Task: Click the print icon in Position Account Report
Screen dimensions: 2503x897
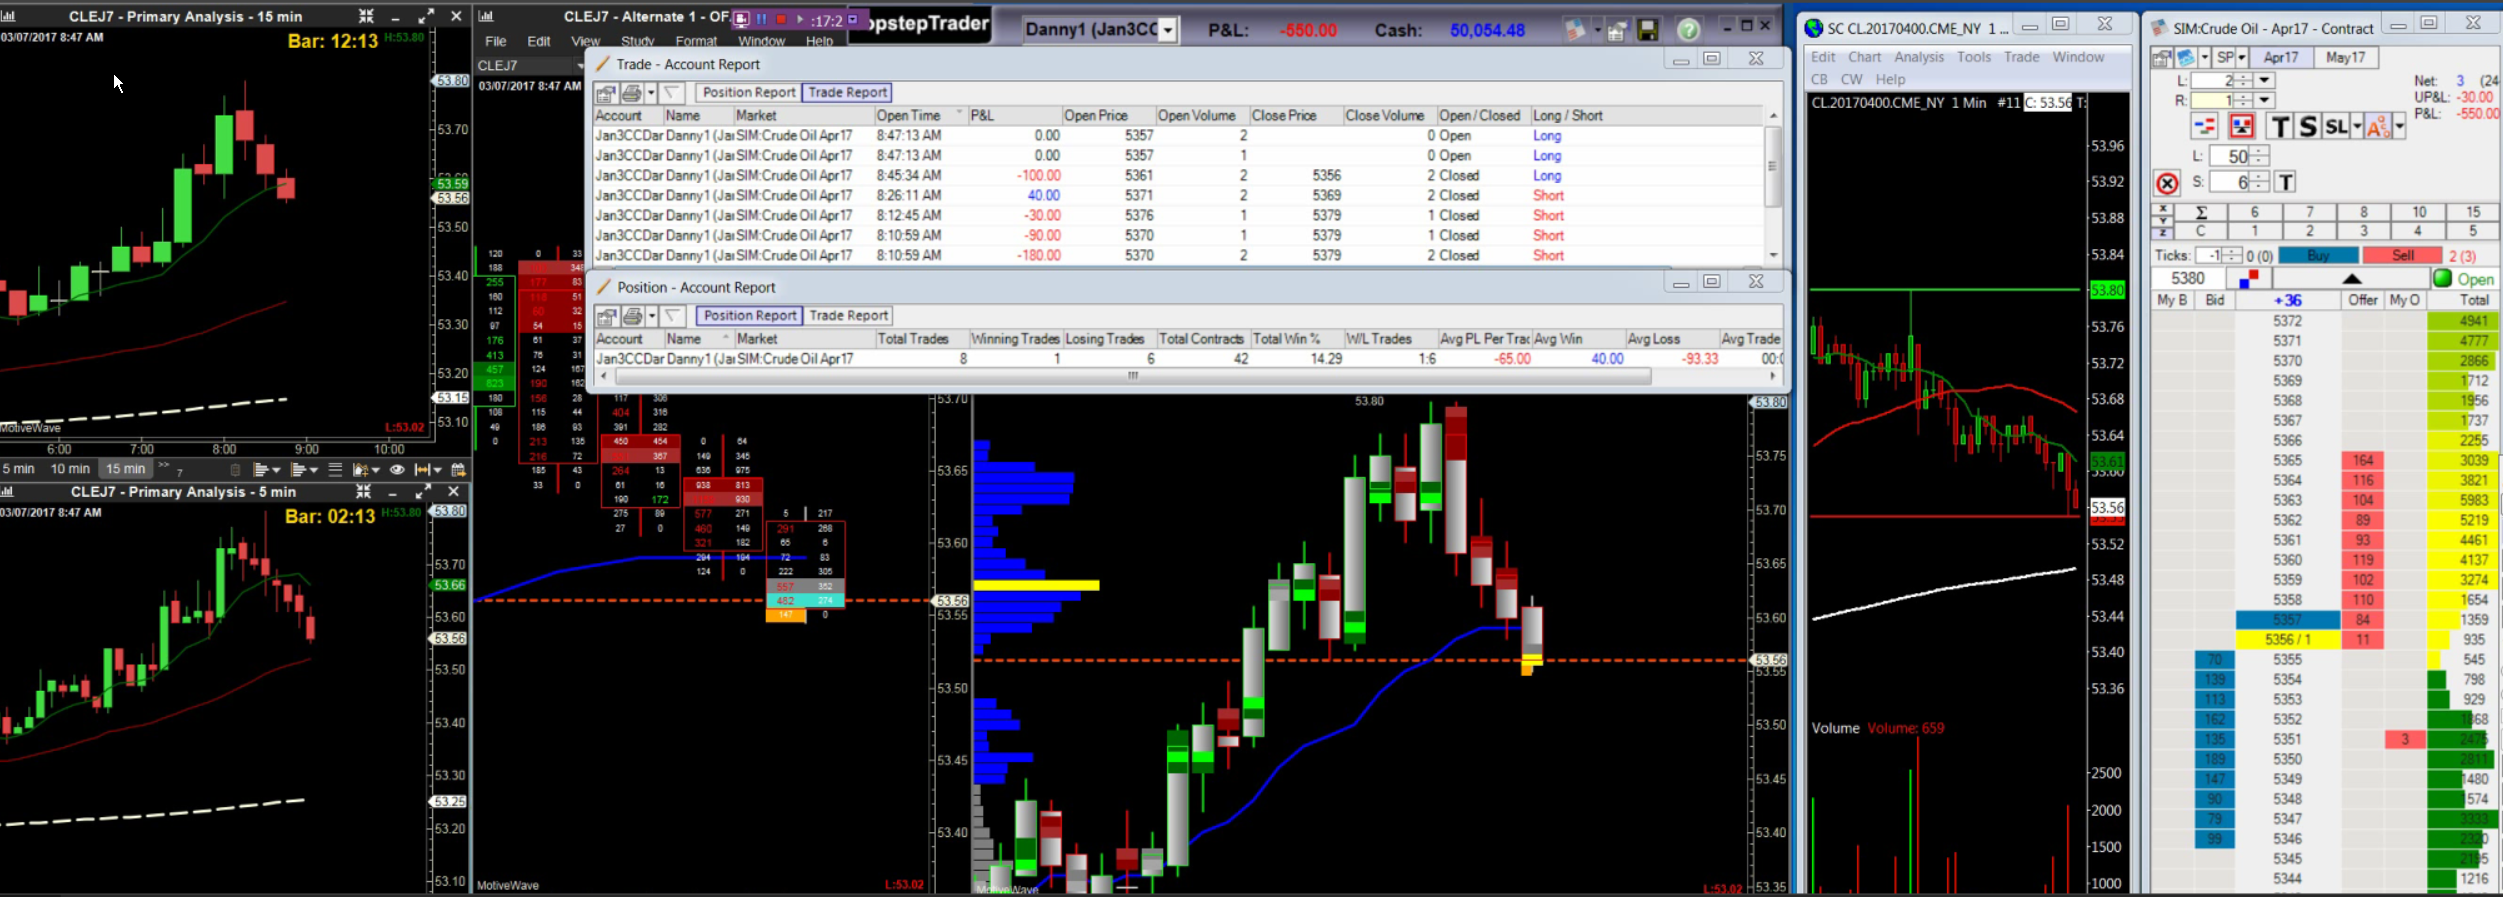Action: point(632,316)
